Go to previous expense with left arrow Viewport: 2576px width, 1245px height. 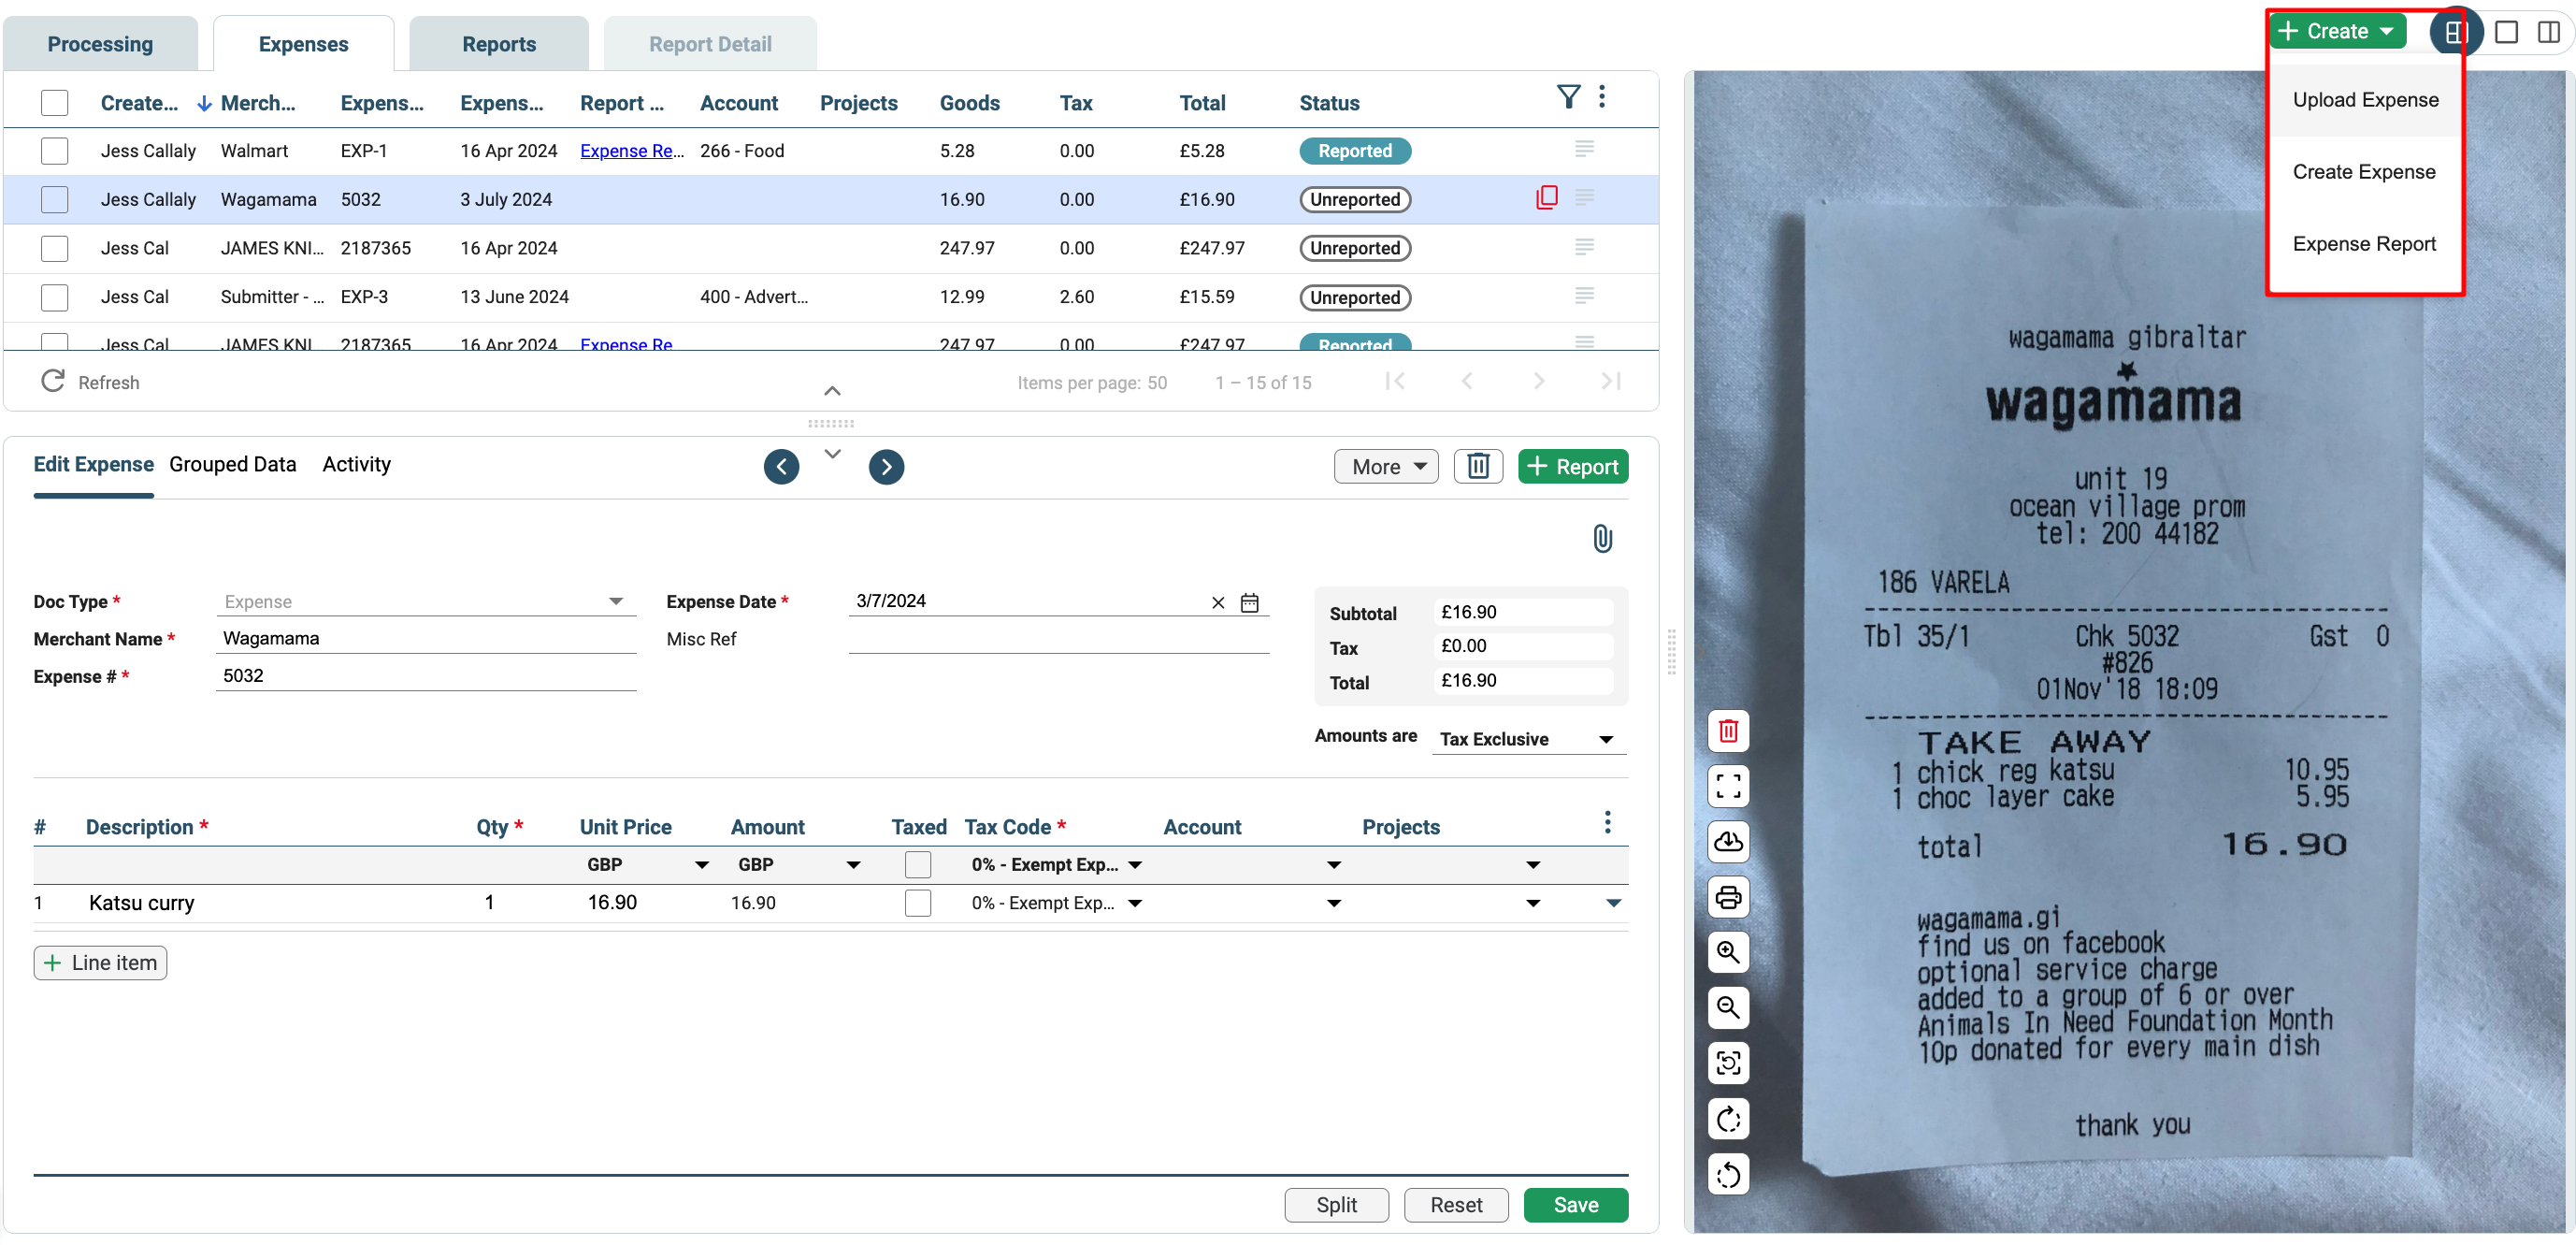click(x=781, y=466)
